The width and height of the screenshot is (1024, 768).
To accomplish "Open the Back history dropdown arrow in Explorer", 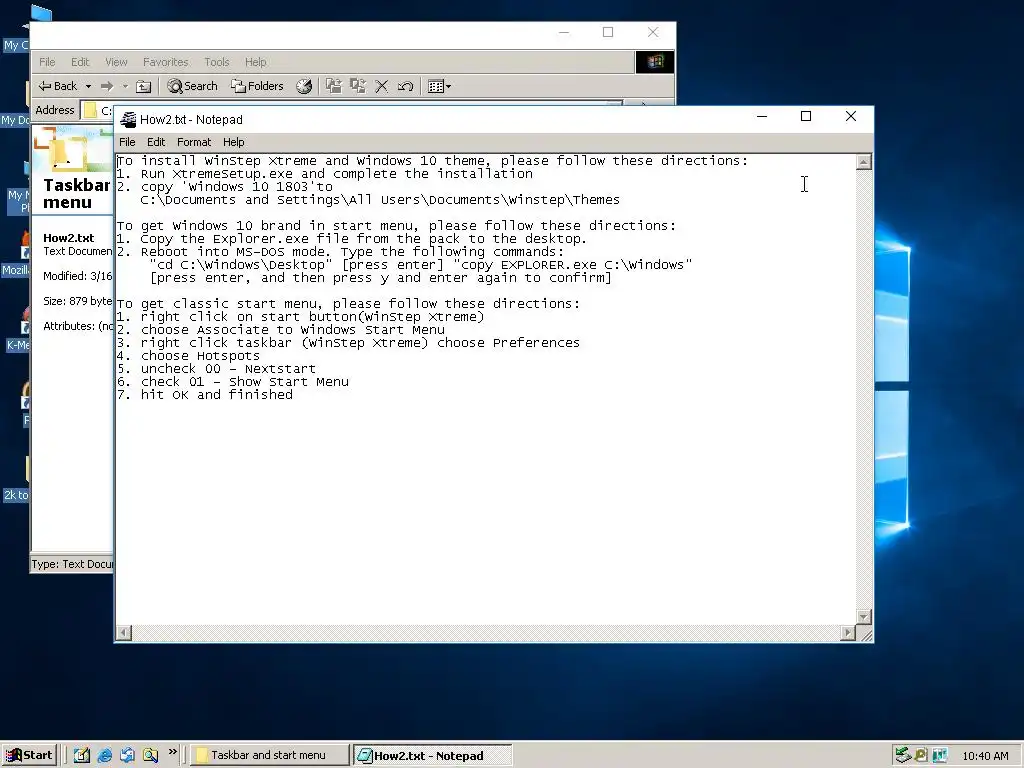I will [88, 86].
